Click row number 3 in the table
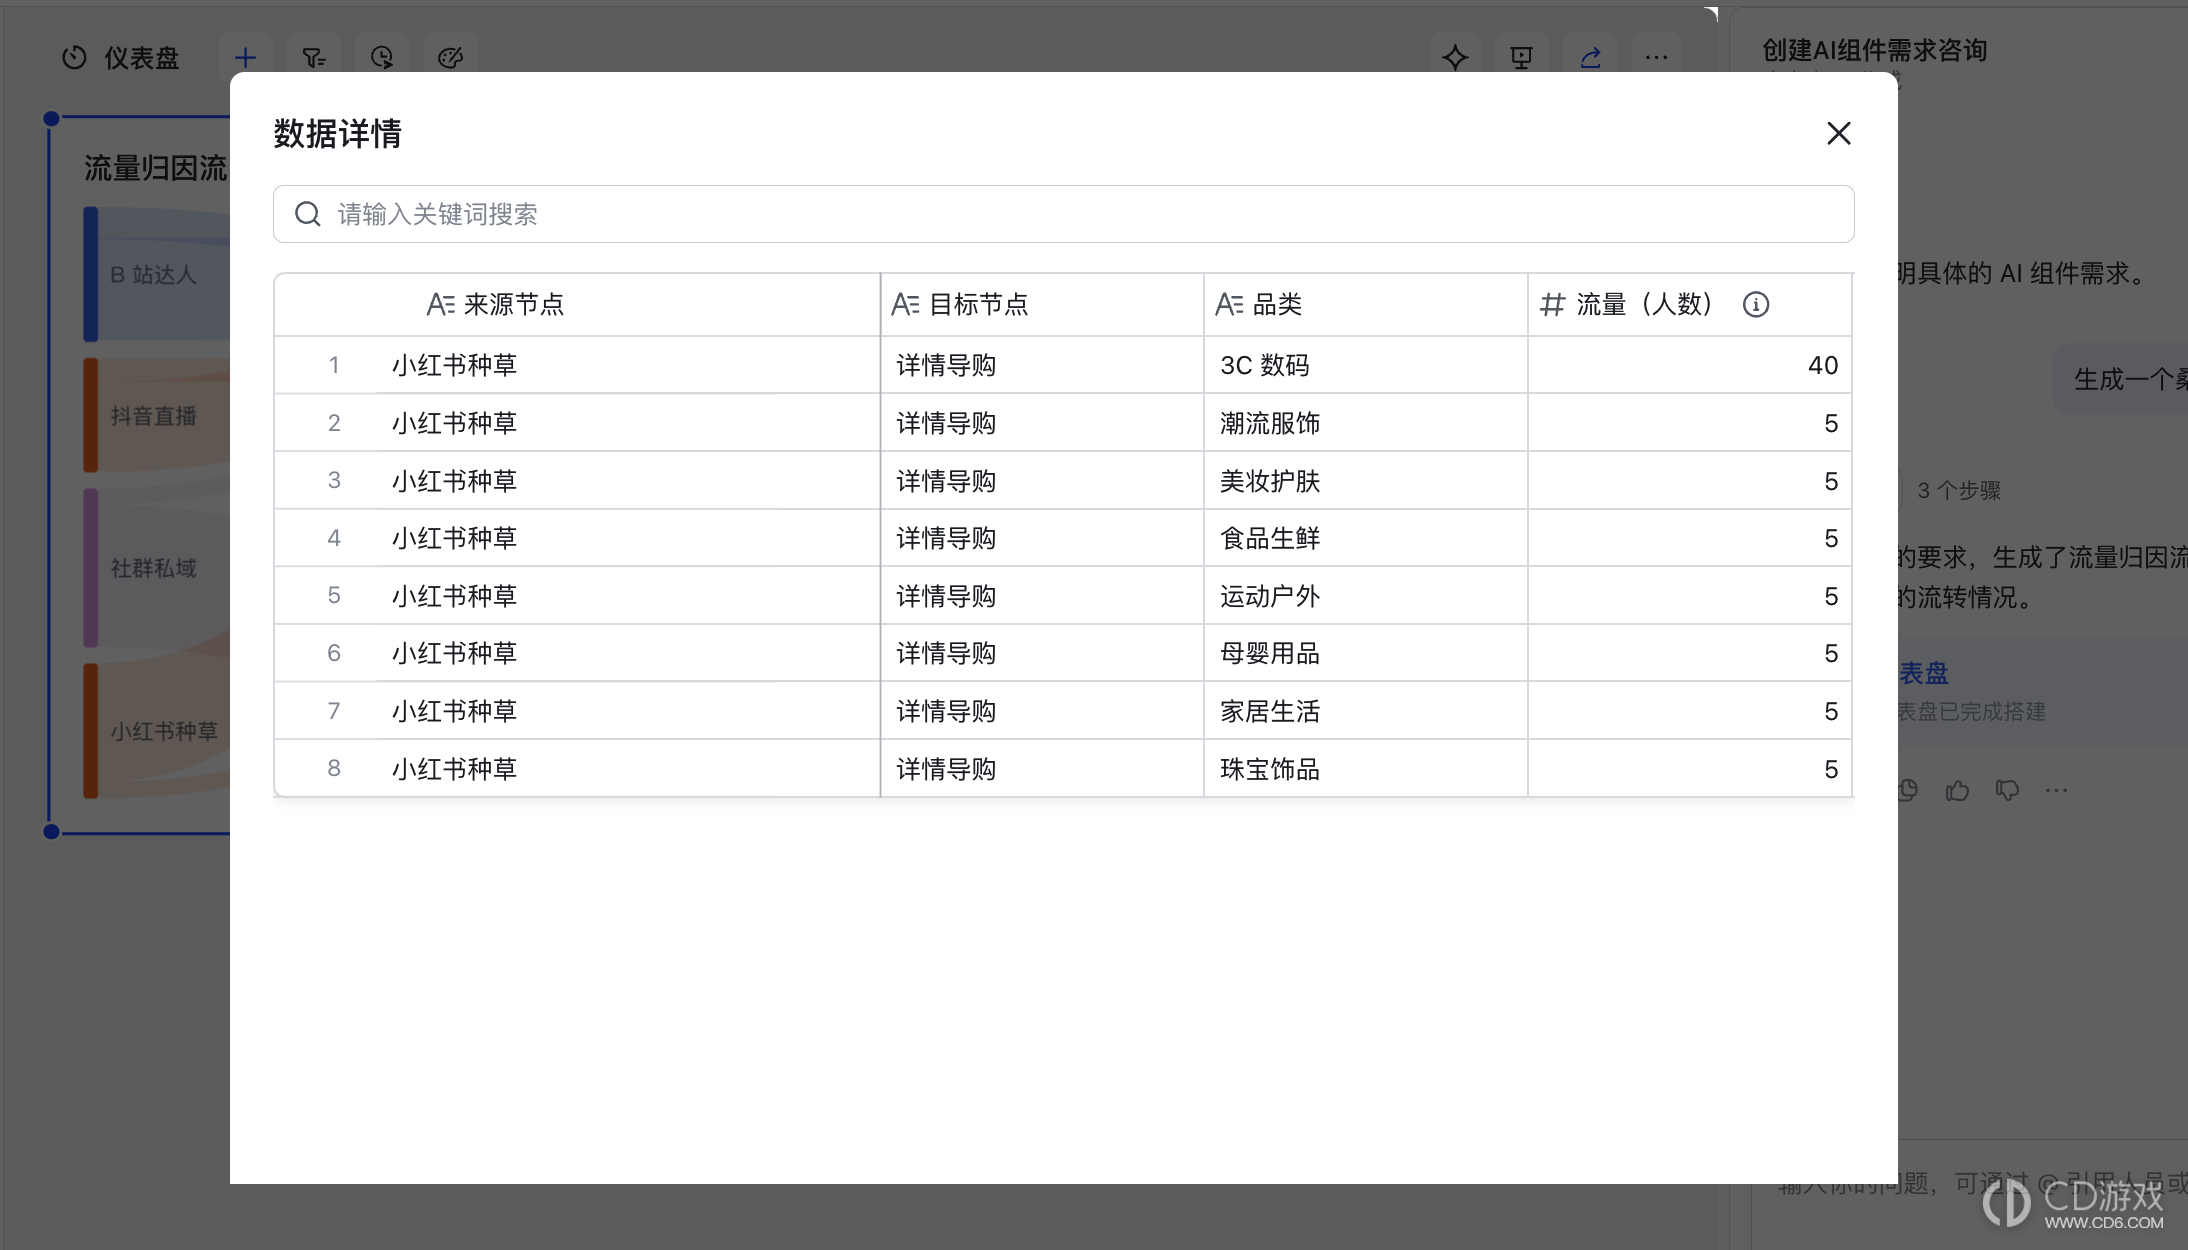 (x=334, y=481)
